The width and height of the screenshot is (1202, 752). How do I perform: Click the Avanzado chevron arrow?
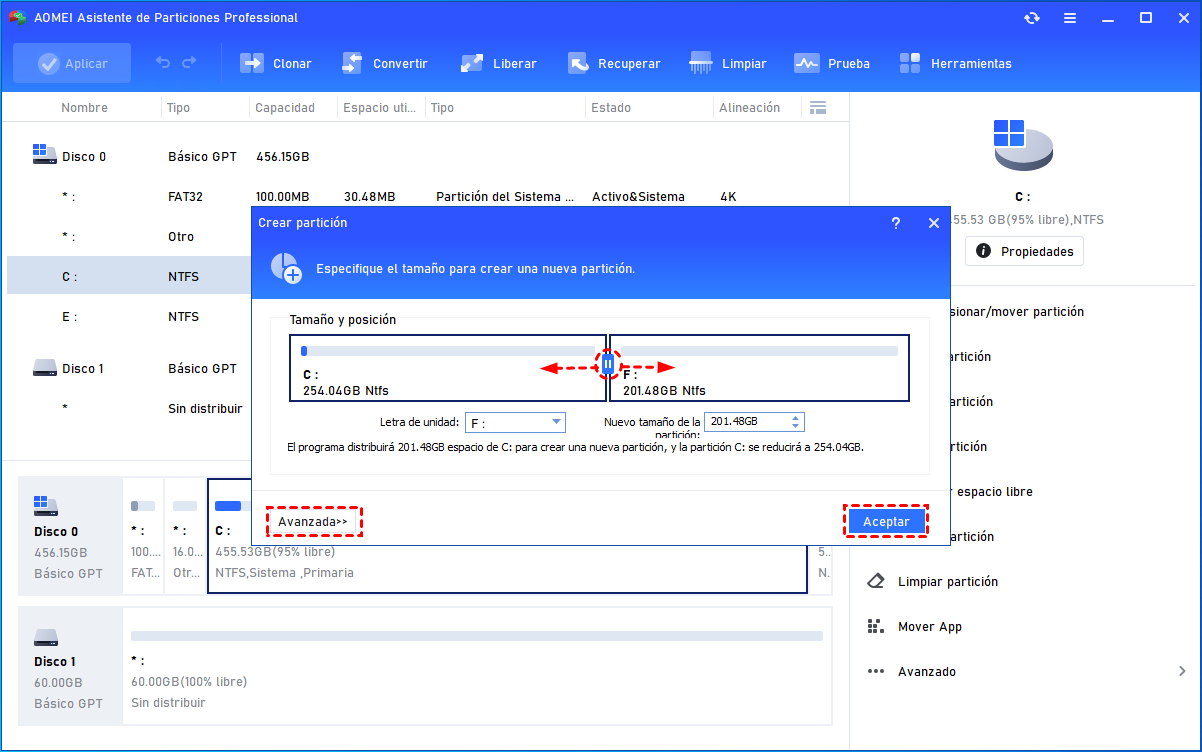[1182, 671]
